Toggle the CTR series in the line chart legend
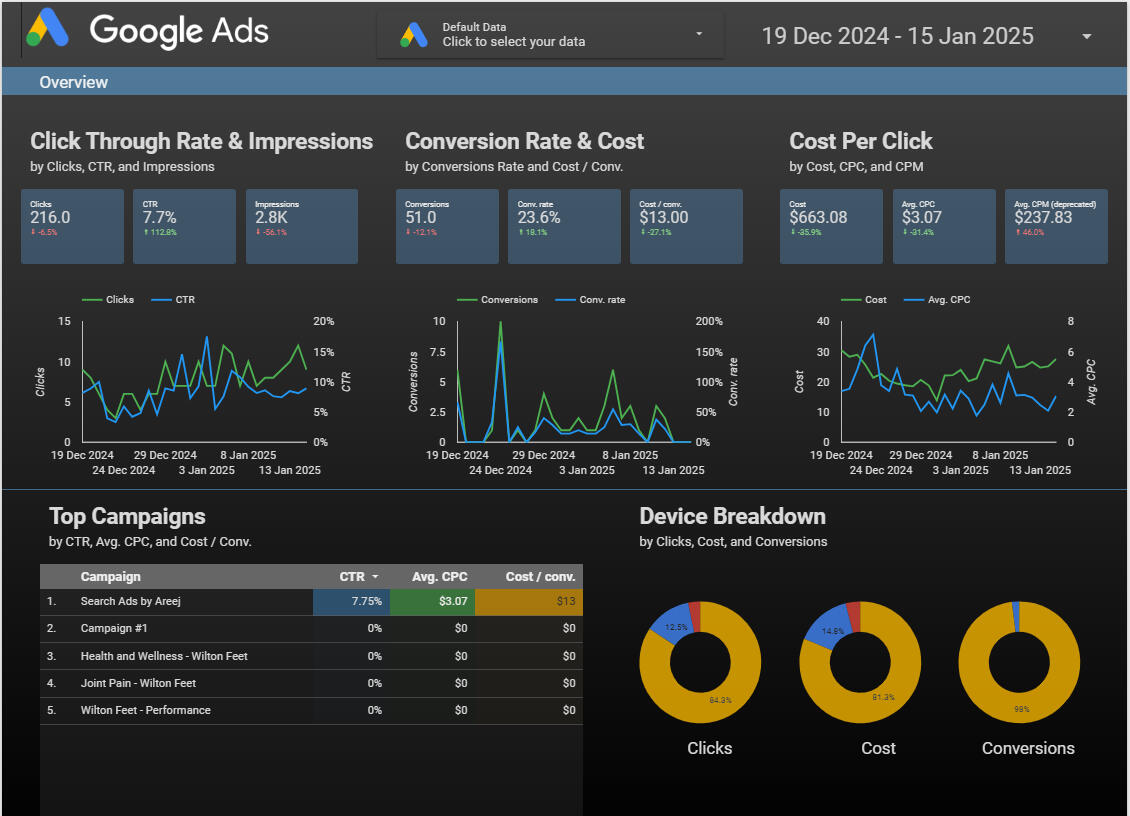The image size is (1130, 816). pyautogui.click(x=174, y=299)
